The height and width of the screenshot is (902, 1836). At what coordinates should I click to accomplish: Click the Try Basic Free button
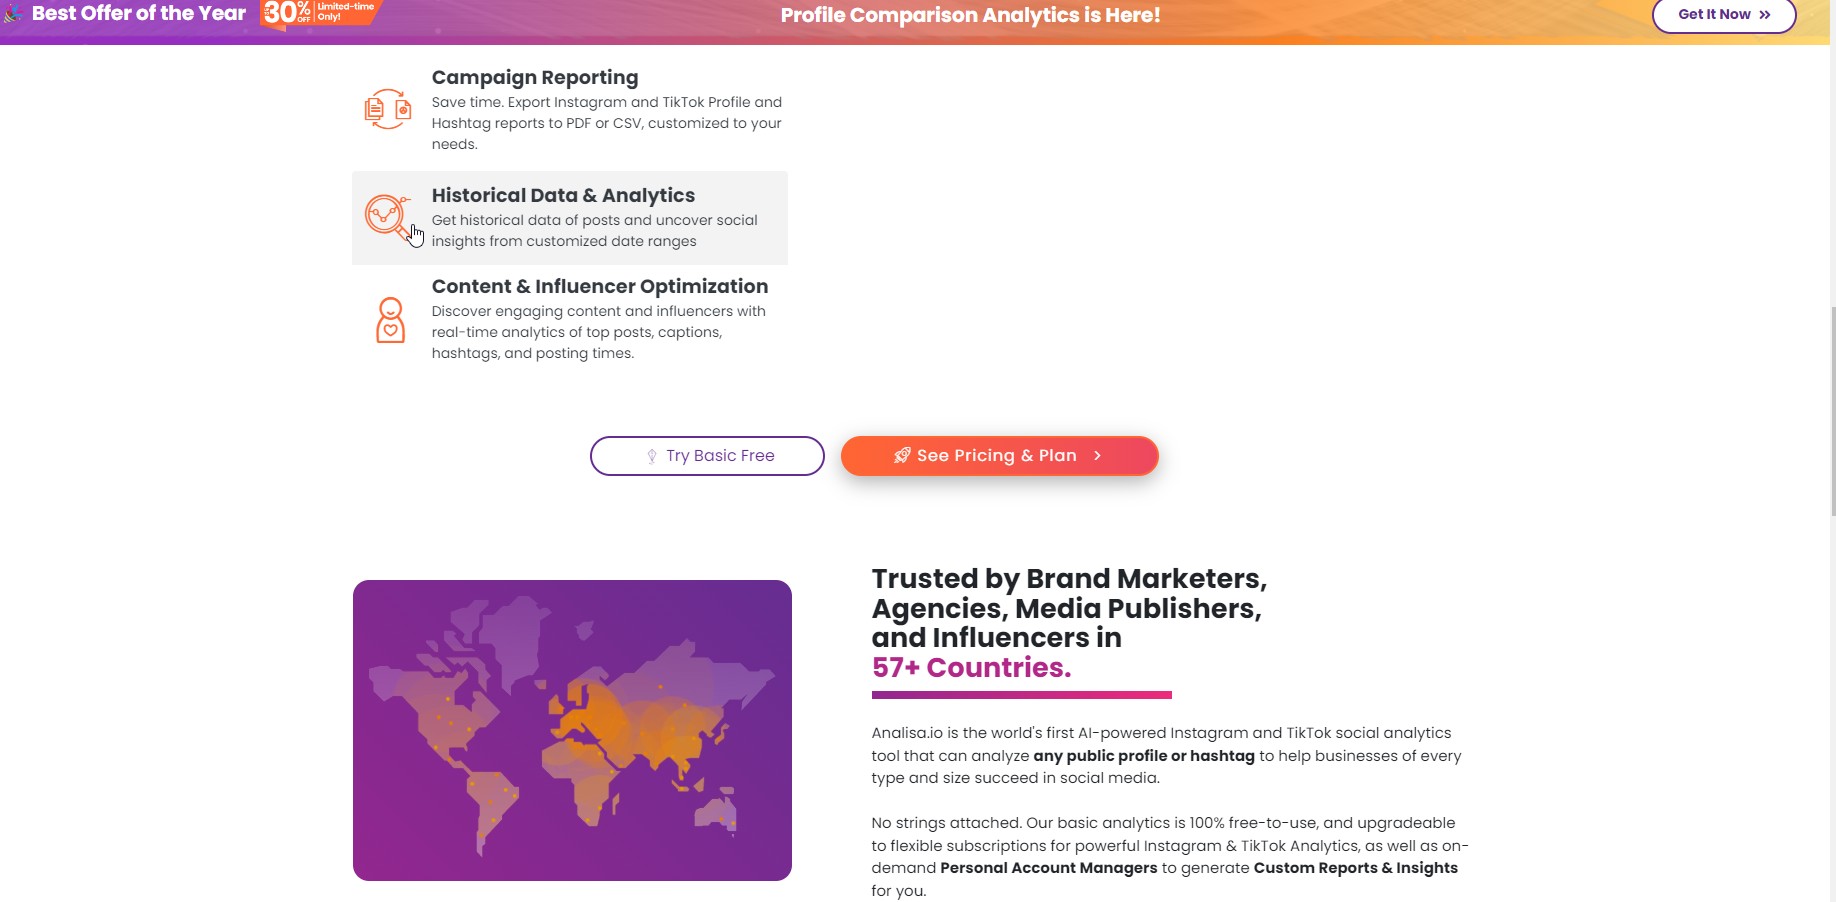(707, 456)
